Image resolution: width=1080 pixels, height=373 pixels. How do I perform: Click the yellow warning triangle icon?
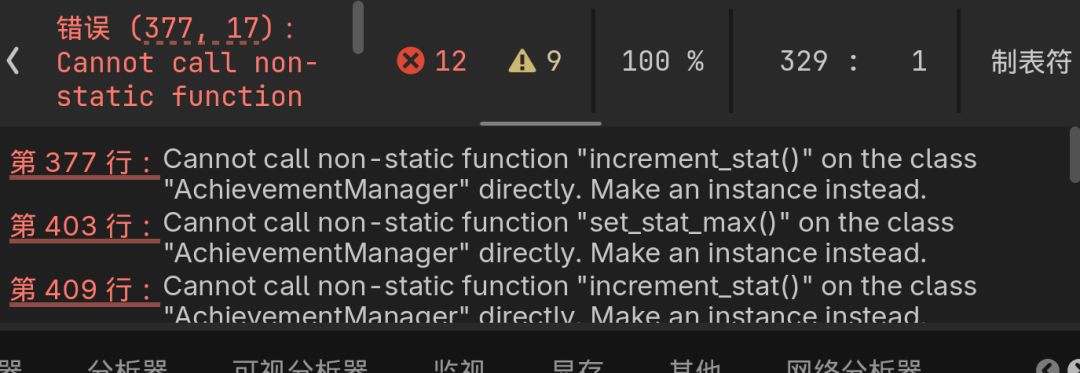[x=522, y=62]
